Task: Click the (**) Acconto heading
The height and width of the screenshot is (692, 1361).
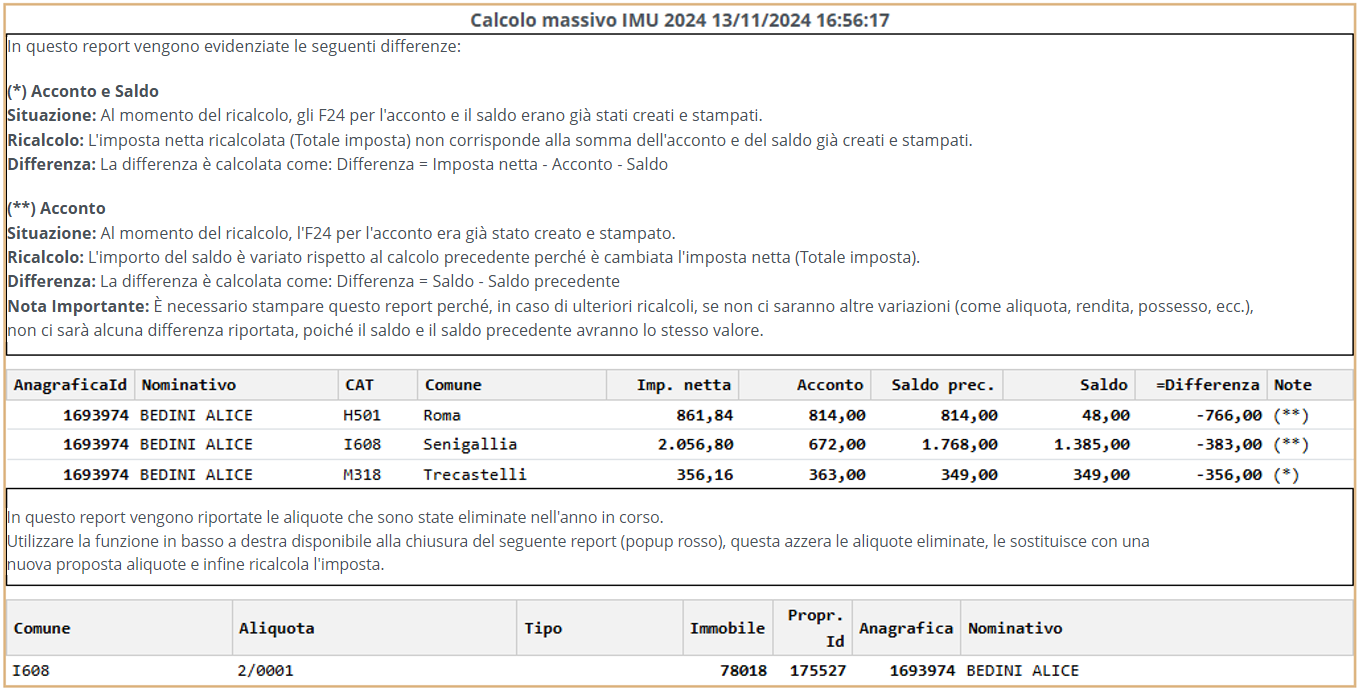Action: [x=56, y=208]
